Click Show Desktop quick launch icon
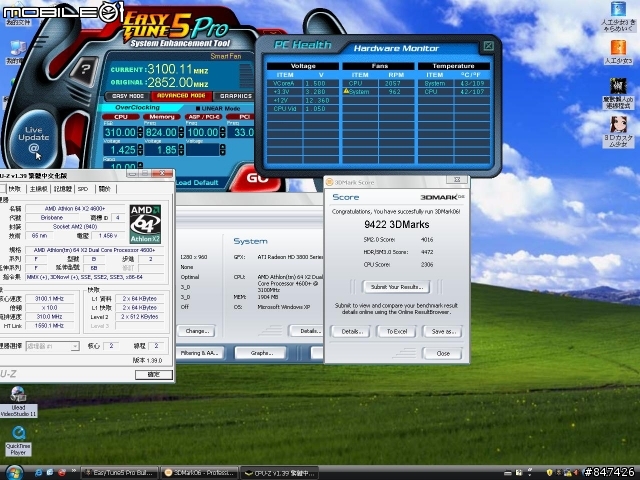This screenshot has height=480, width=640. [50, 473]
